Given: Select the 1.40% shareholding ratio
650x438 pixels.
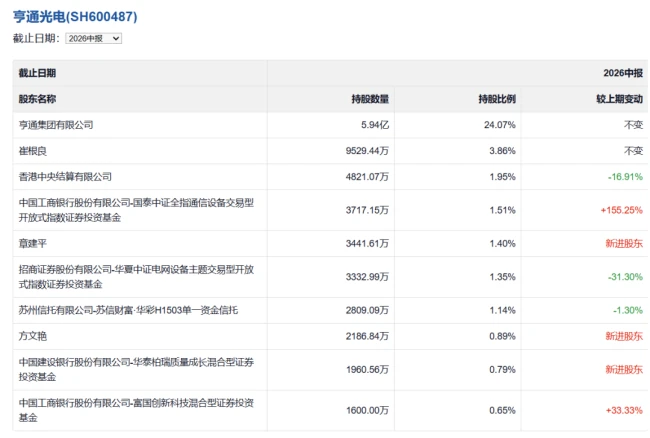Looking at the screenshot, I should [502, 243].
